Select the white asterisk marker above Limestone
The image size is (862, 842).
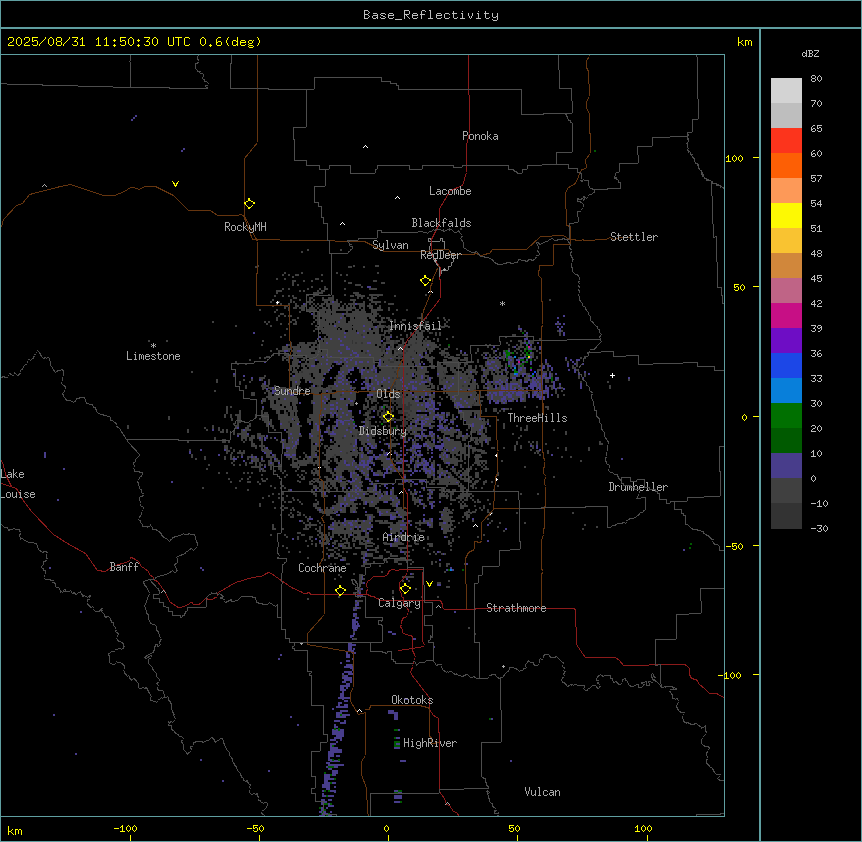153,345
